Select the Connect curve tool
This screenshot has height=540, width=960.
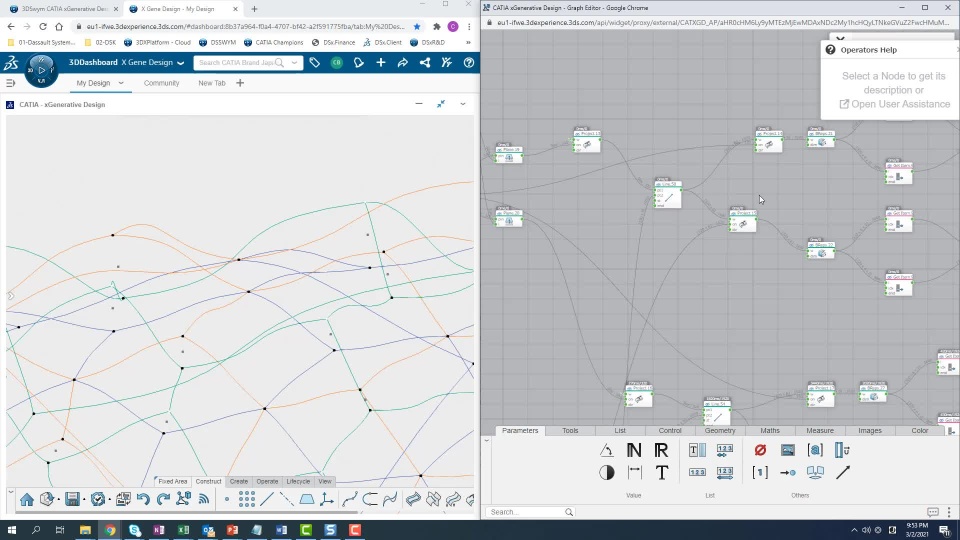click(x=370, y=499)
